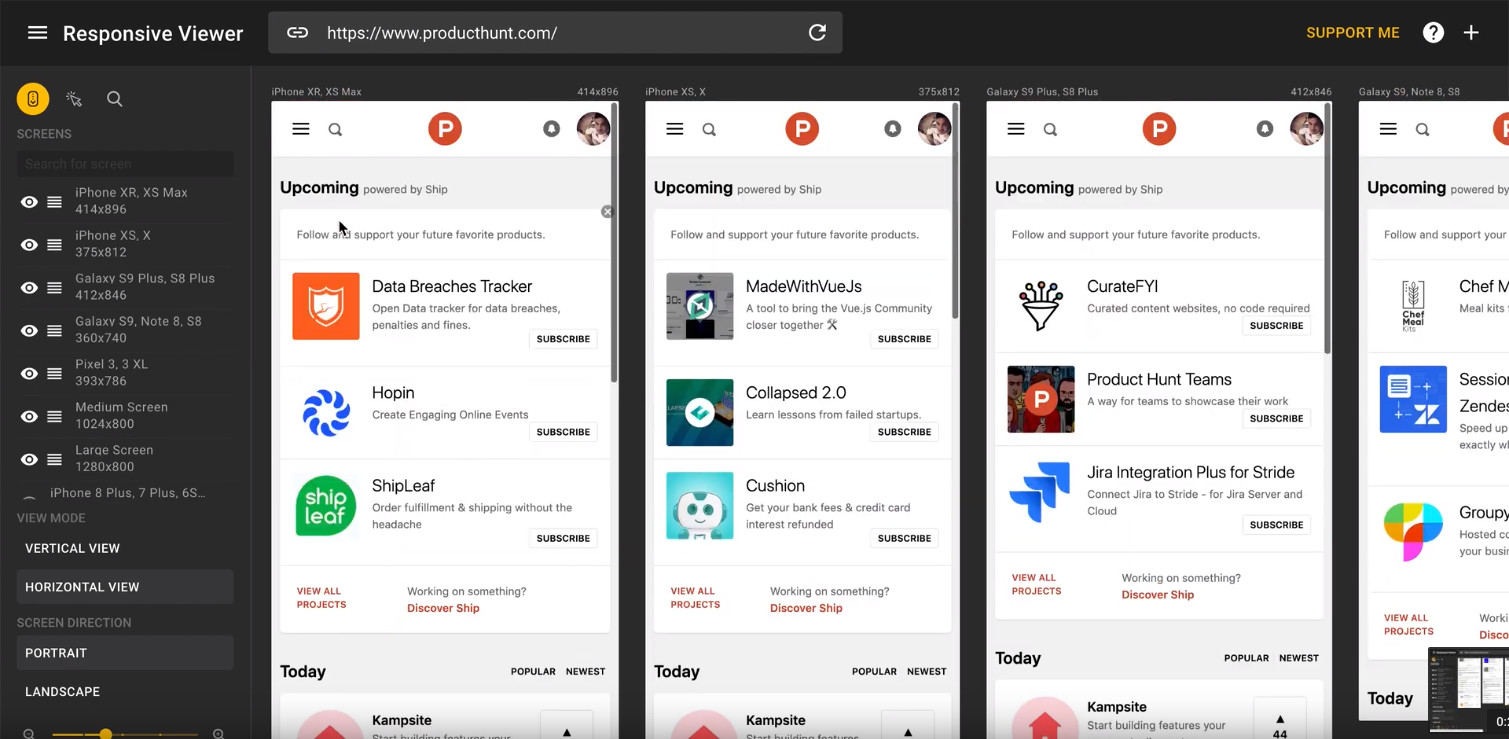This screenshot has width=1509, height=739.
Task: Switch to Newest tab in iPhone XS screen
Action: (926, 672)
